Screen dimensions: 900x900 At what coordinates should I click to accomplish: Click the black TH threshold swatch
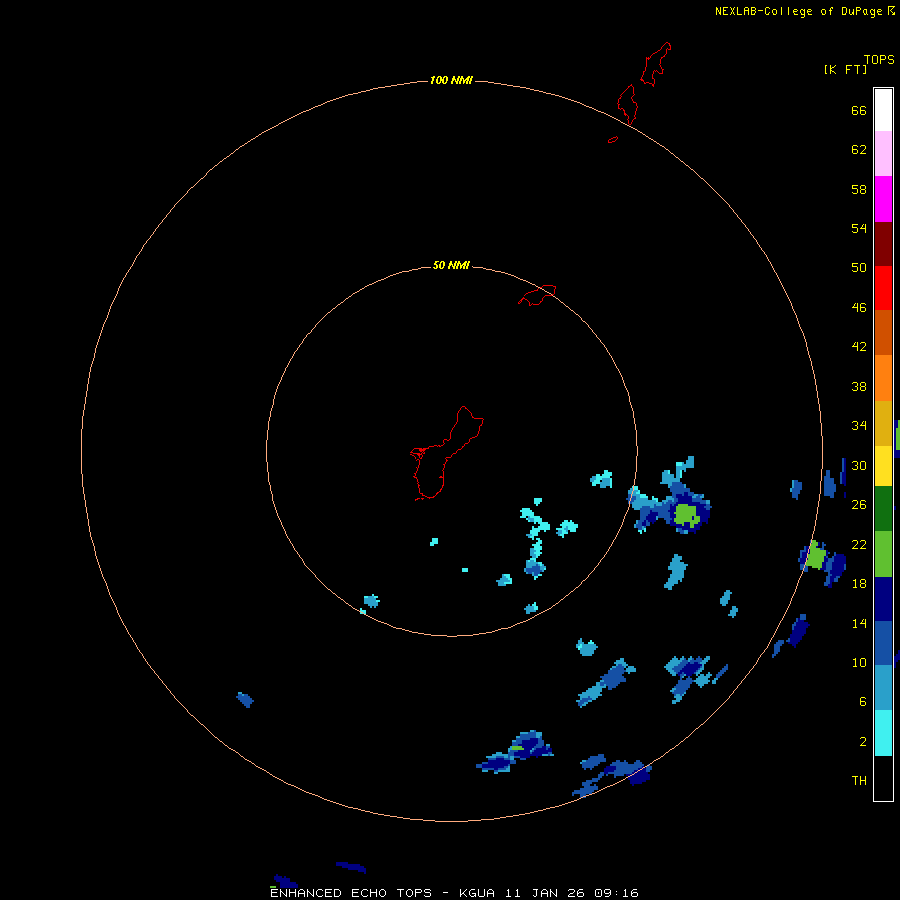click(x=883, y=778)
